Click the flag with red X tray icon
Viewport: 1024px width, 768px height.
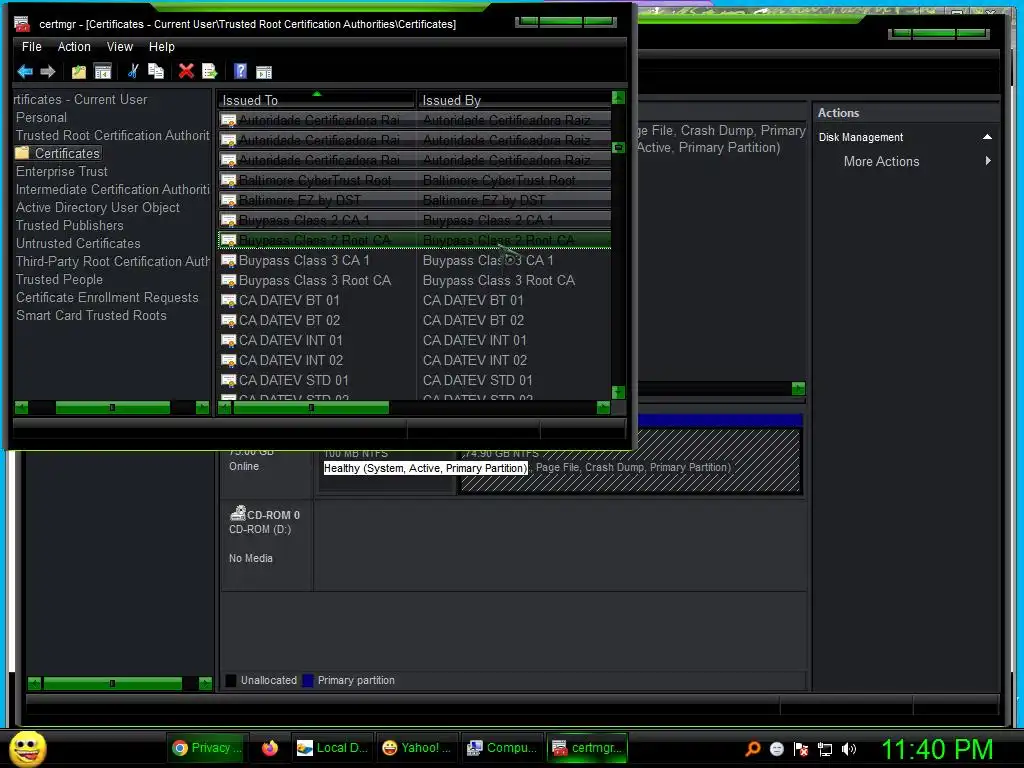801,749
